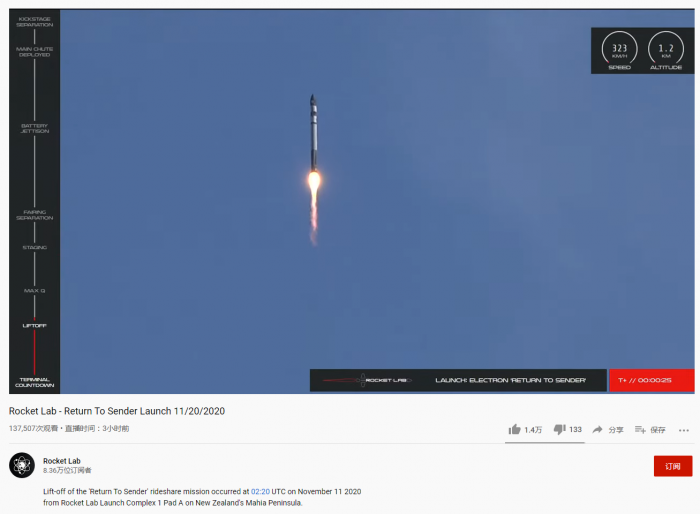Click the LIFTOFF marker on the timeline
Image resolution: width=700 pixels, height=514 pixels.
point(34,326)
